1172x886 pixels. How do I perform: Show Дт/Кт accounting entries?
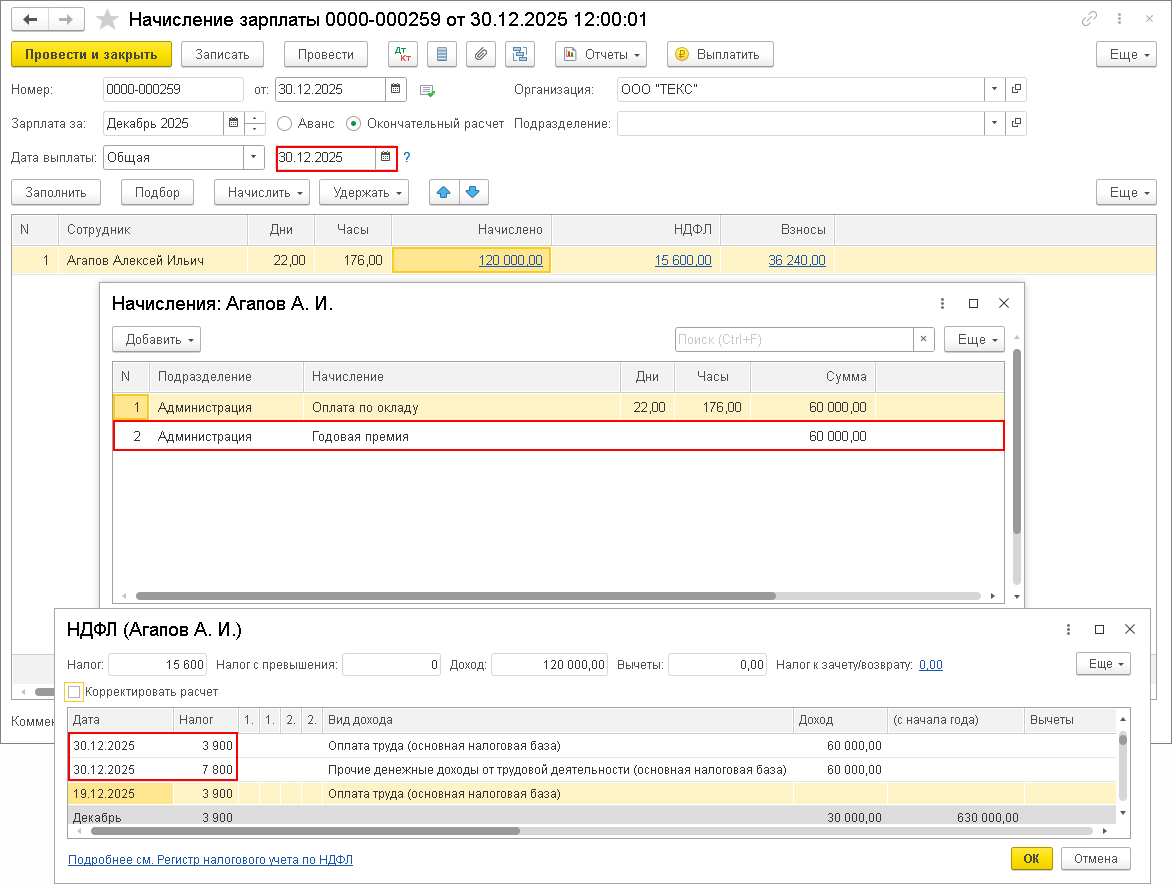pos(403,55)
